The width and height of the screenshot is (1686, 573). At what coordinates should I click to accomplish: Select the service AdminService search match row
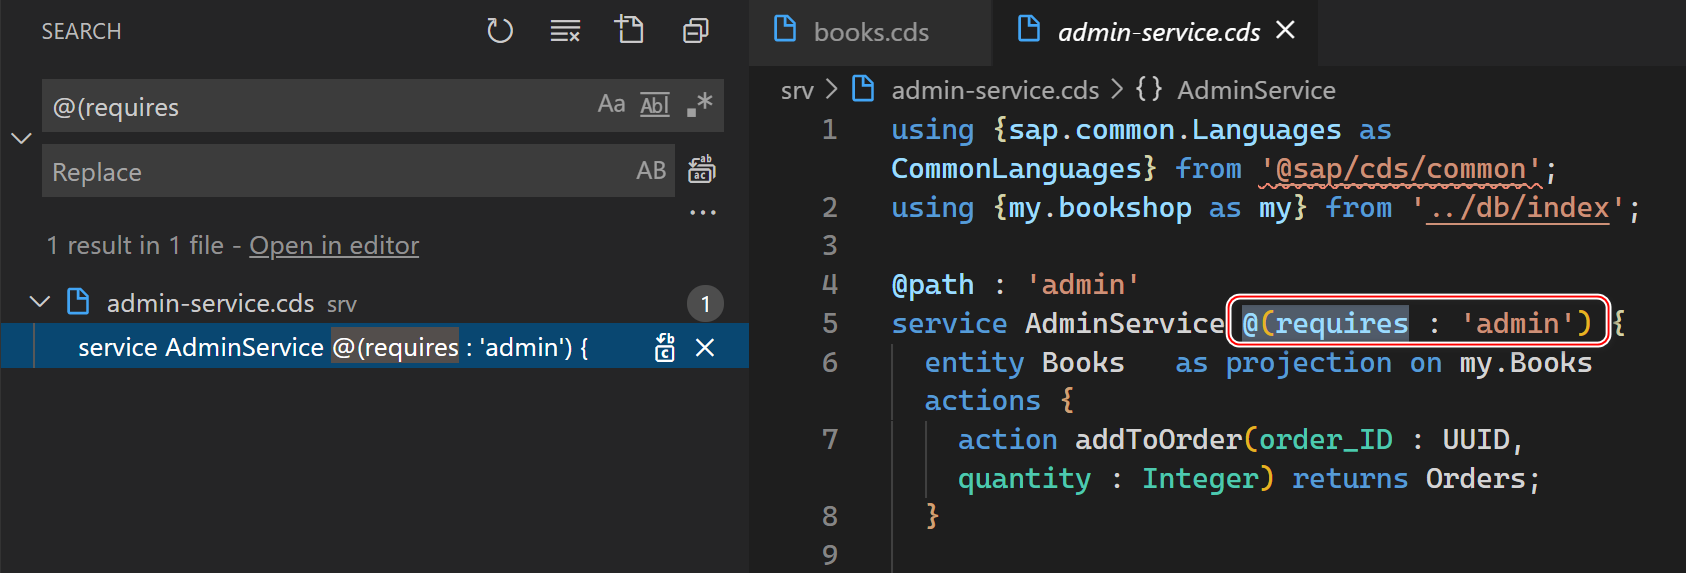click(x=375, y=346)
